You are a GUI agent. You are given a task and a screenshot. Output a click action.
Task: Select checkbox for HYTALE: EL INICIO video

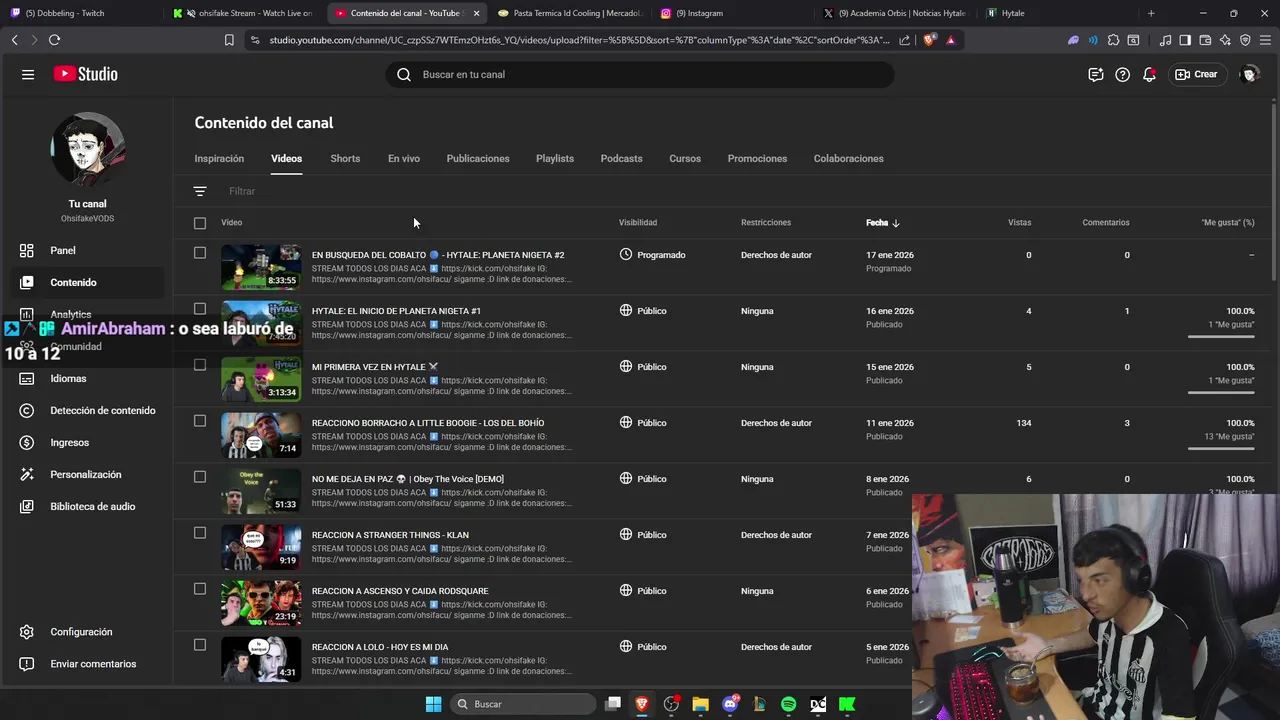coord(200,309)
